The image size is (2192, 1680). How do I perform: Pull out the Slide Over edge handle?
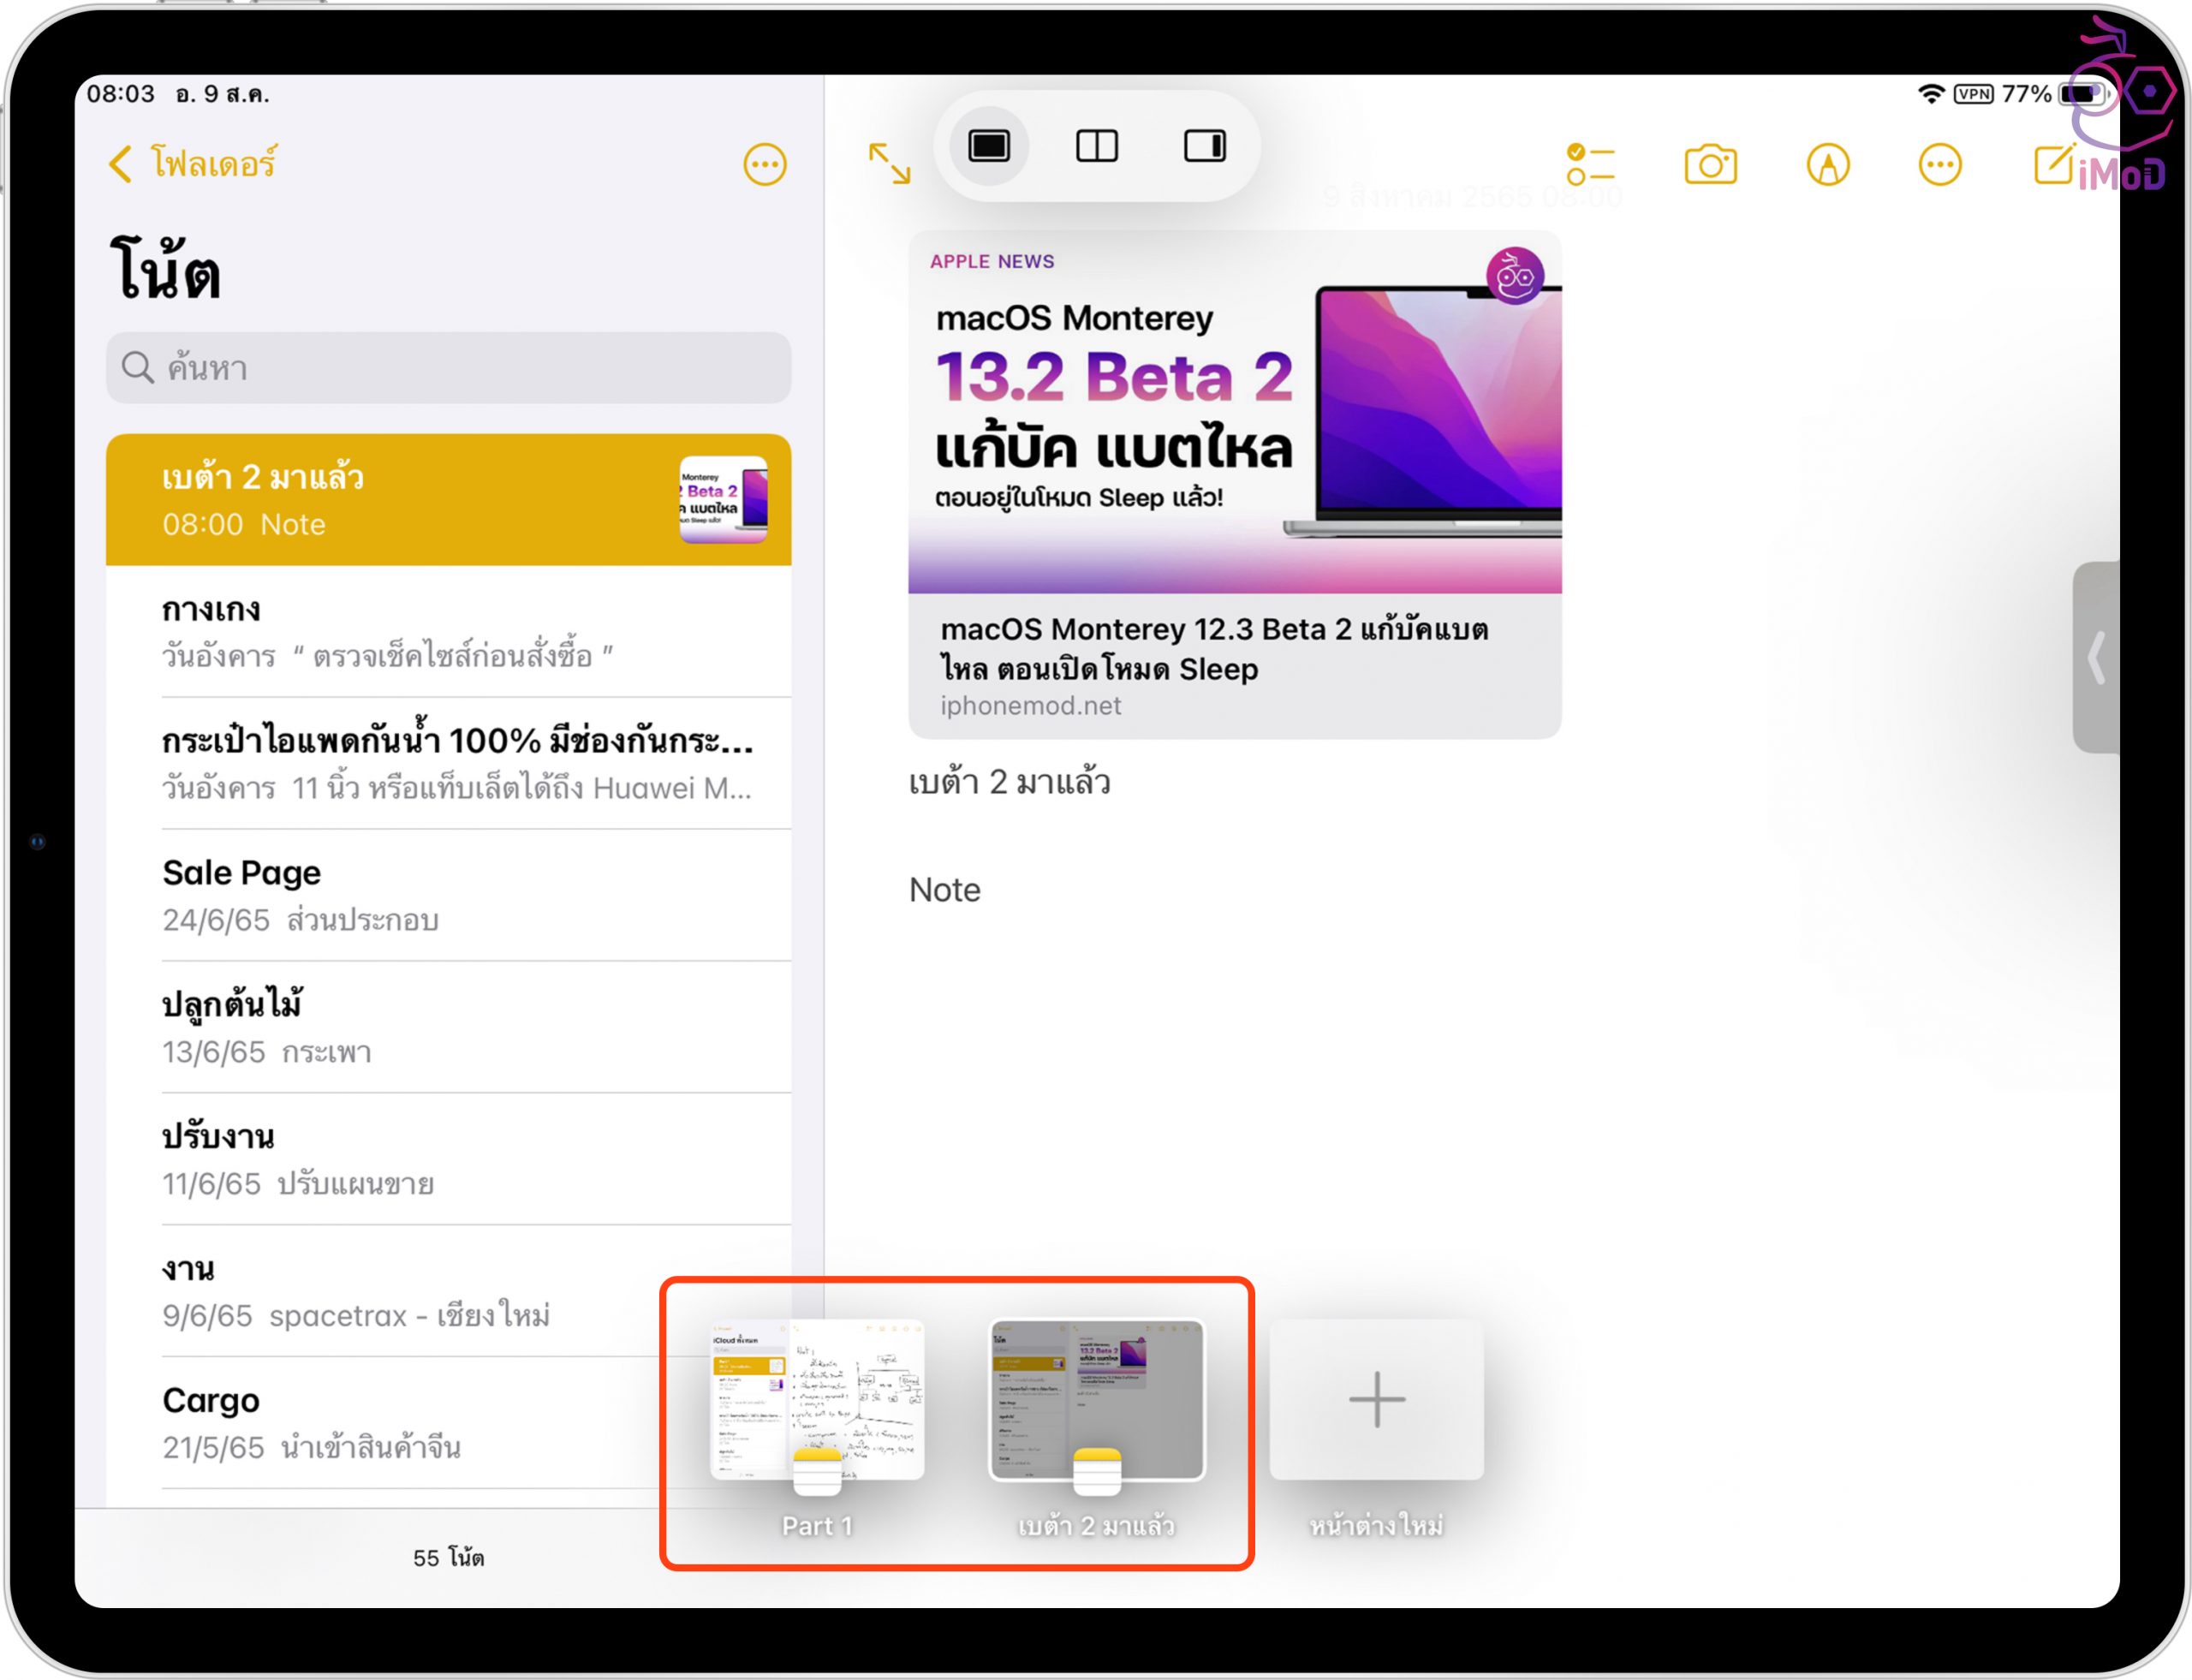pos(2096,657)
